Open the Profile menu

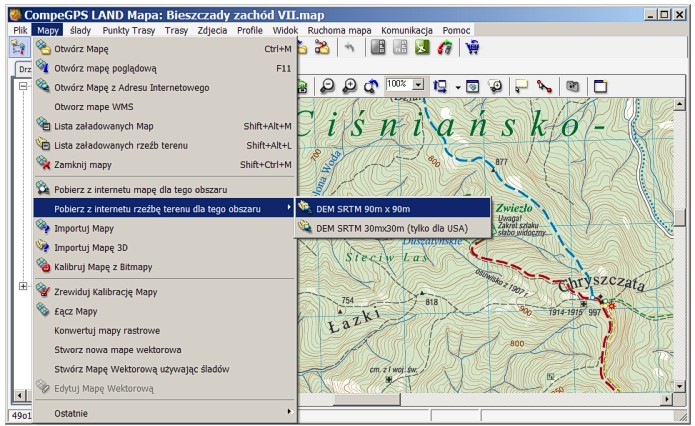point(250,30)
